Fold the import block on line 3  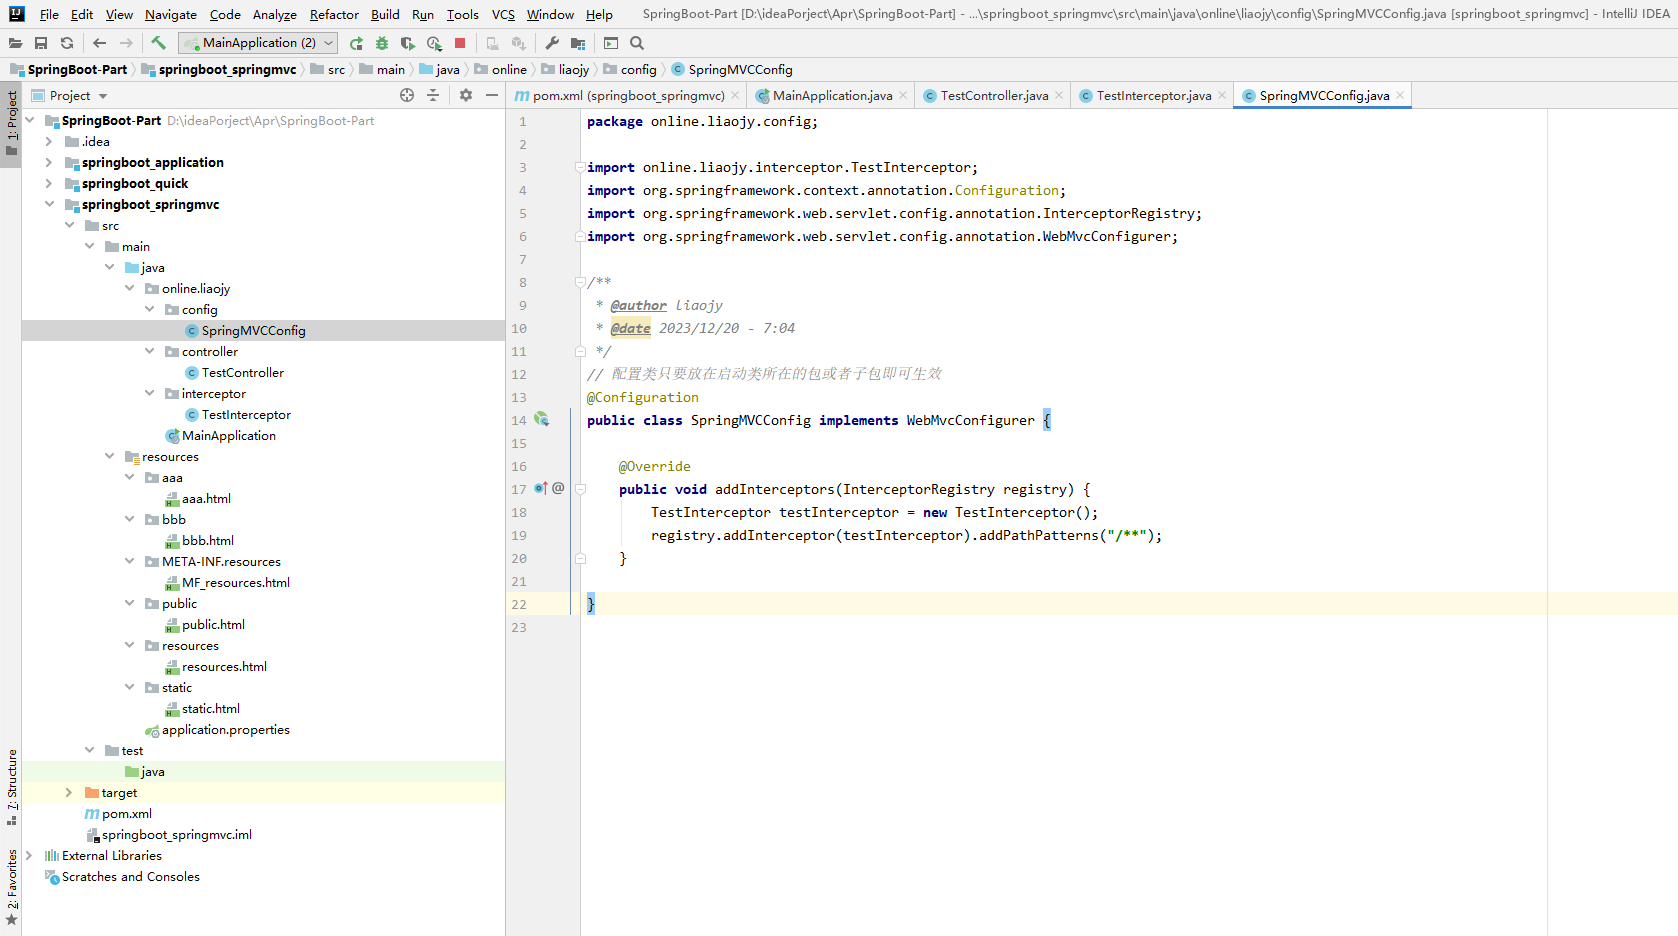pyautogui.click(x=580, y=167)
